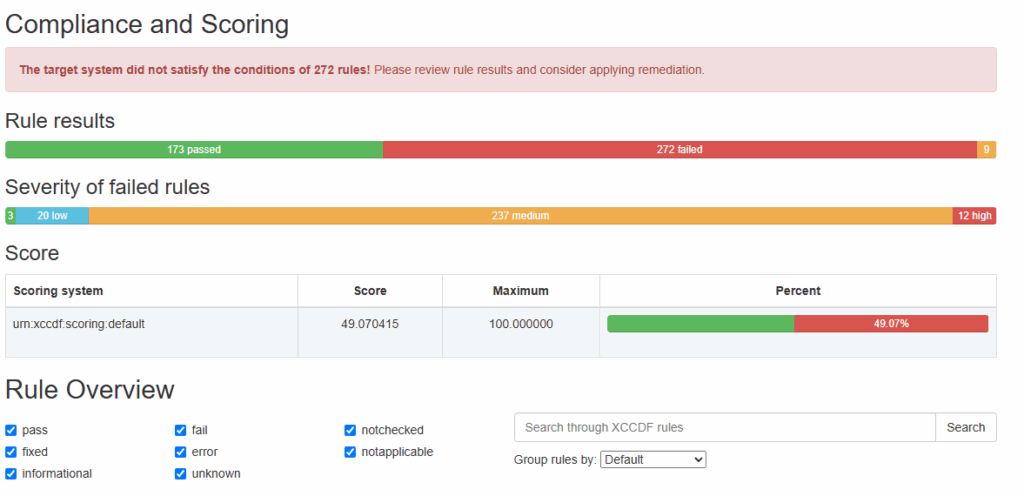Screen dimensions: 1024x496
Task: Click the 237 medium severity segment
Action: (520, 216)
